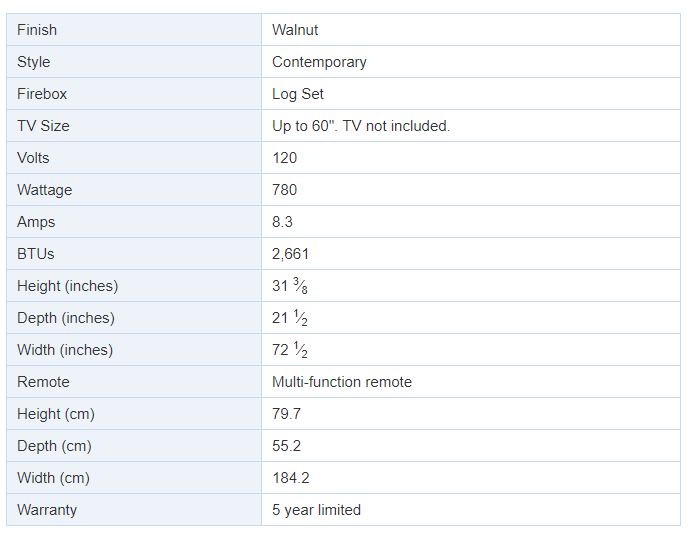Click the Depth (inches) value 21 1/2
The image size is (689, 543).
[290, 318]
